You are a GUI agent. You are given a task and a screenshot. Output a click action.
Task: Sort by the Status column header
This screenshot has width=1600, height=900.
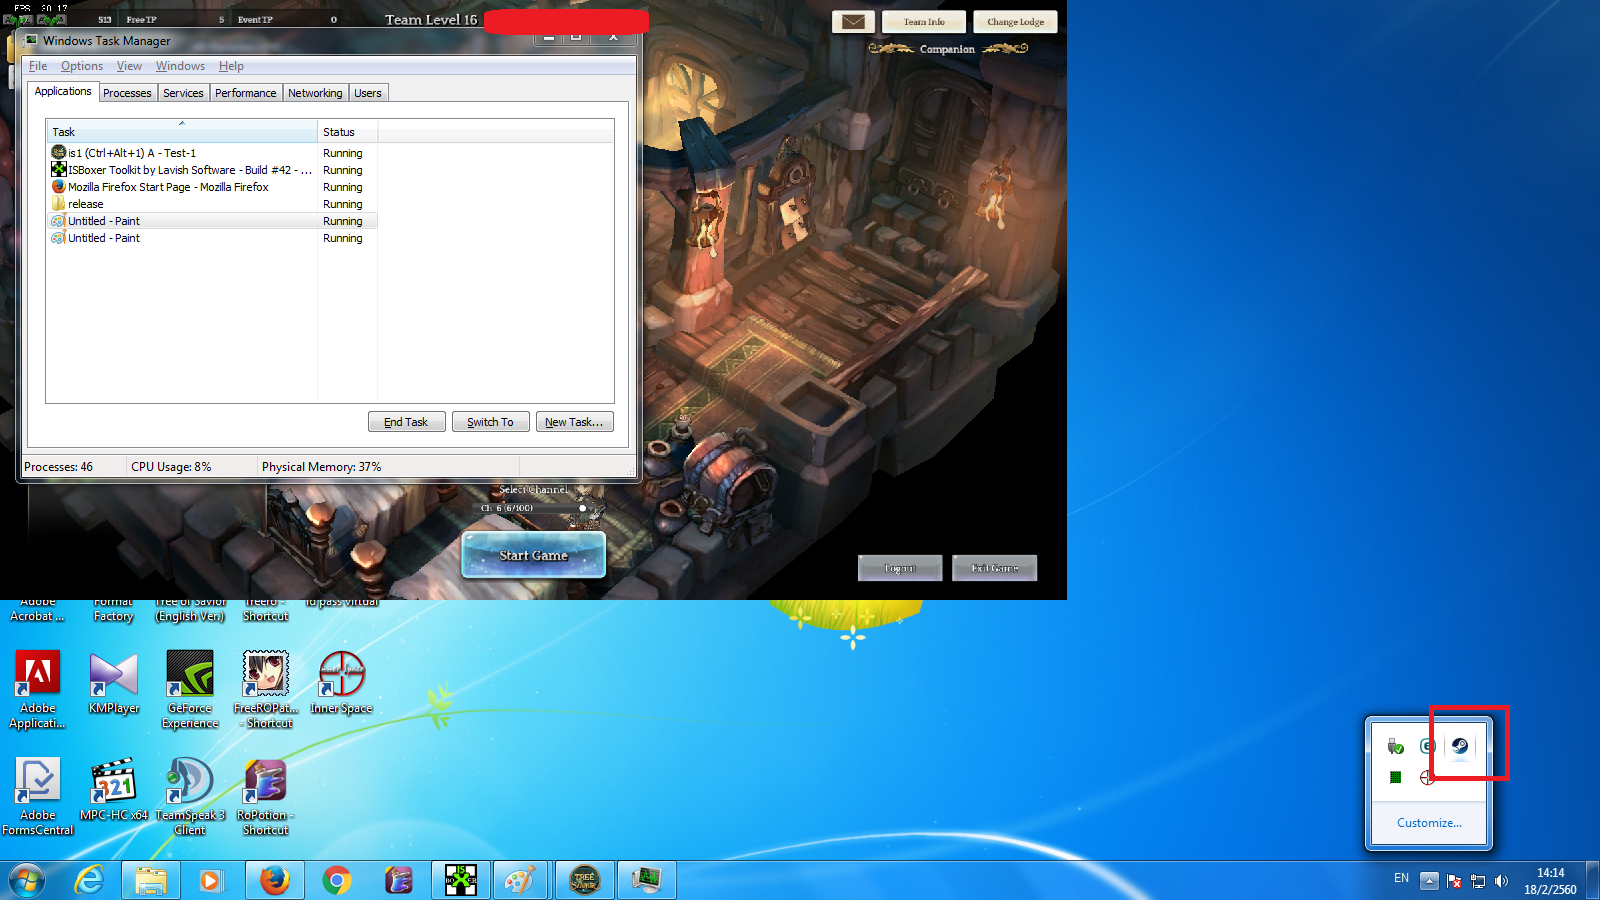point(347,132)
